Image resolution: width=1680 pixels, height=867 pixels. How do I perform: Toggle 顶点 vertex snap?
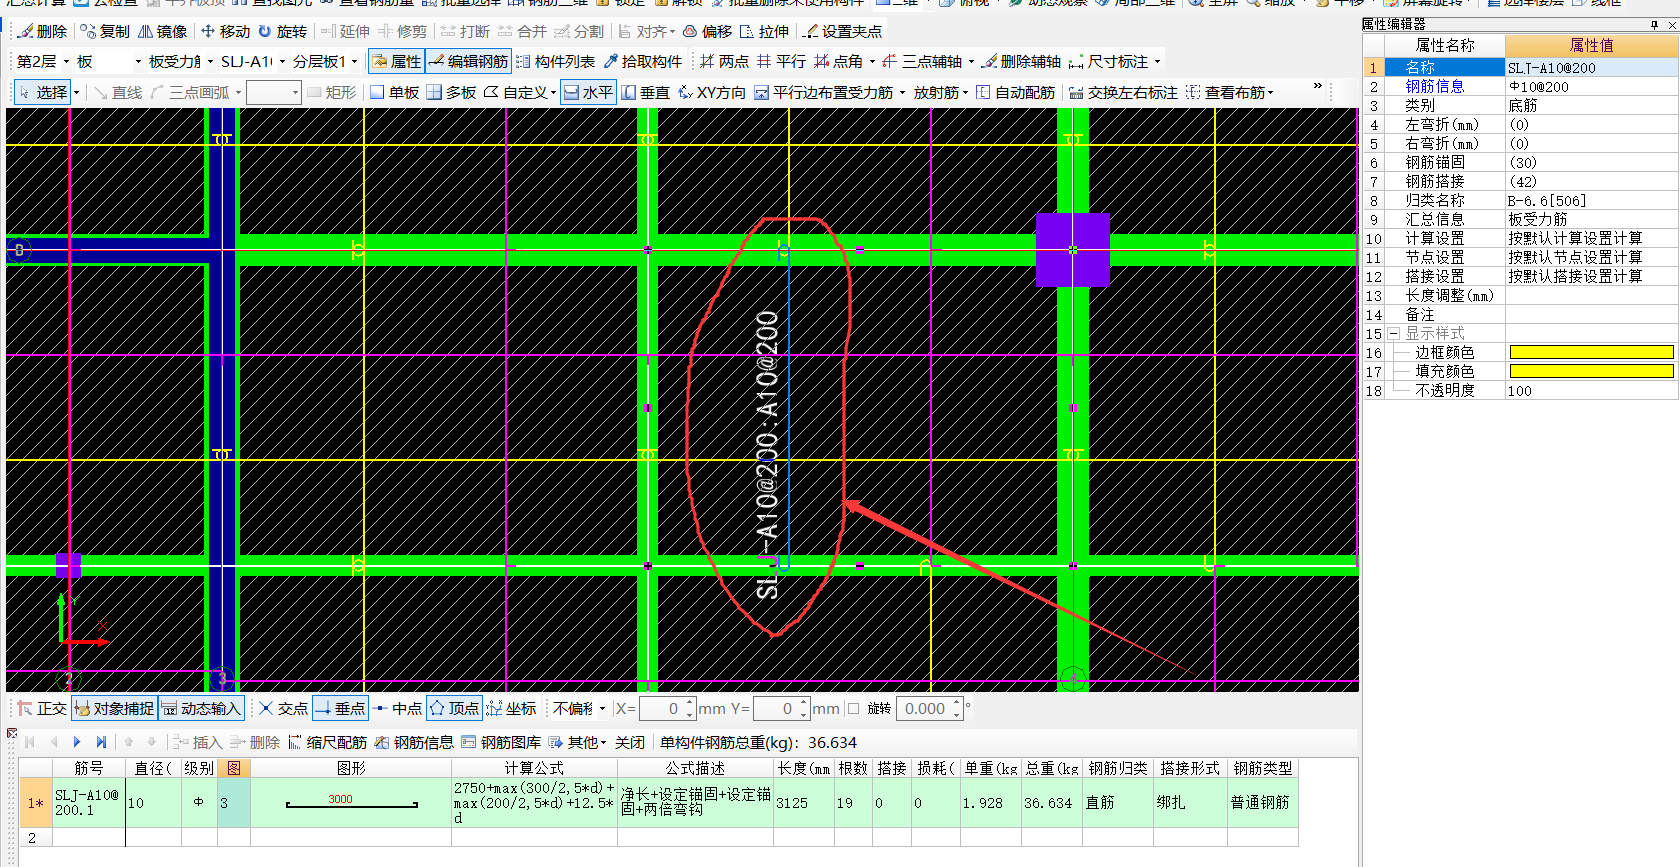point(455,708)
